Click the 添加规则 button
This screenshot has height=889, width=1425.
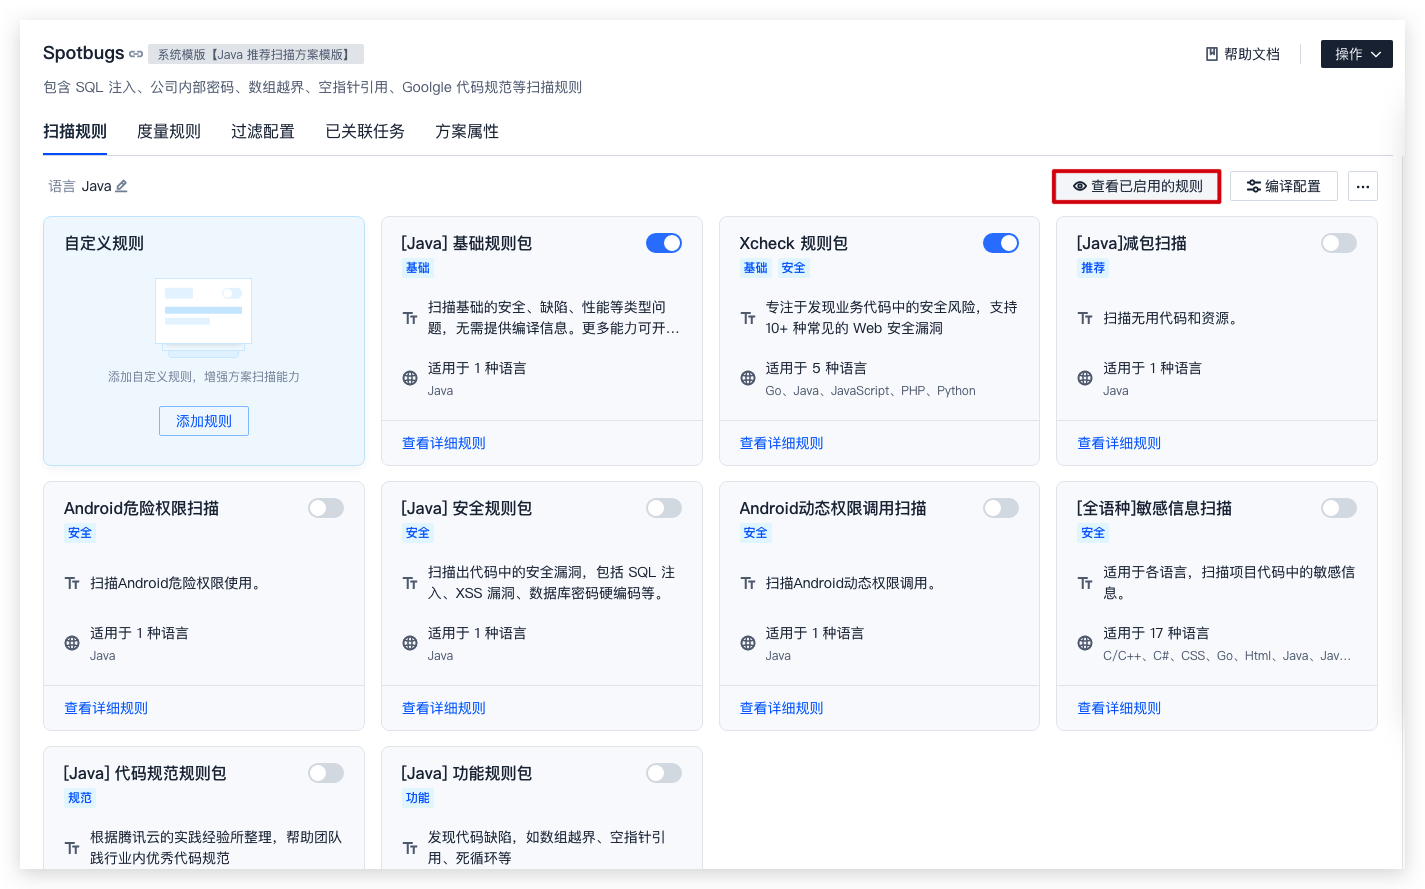[204, 421]
